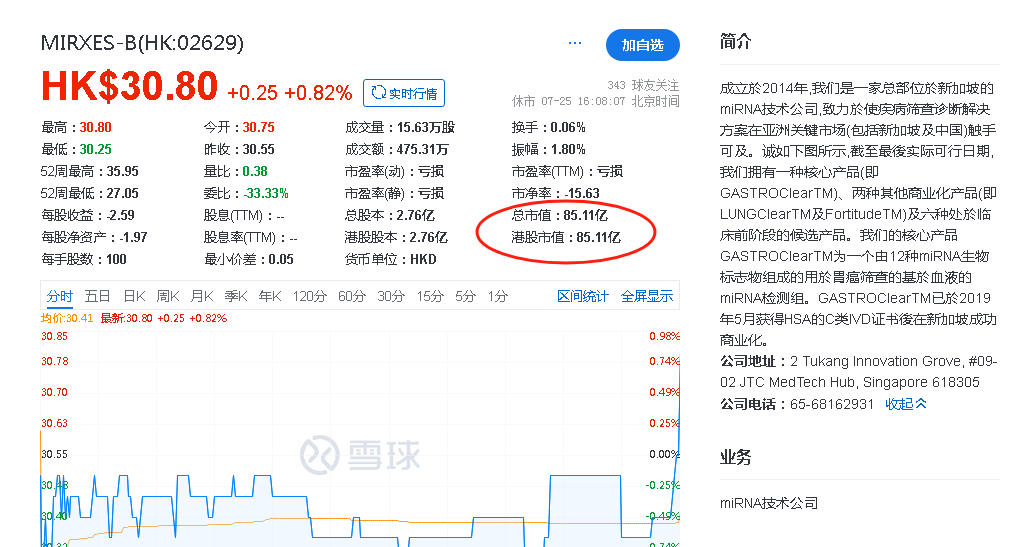Click the 公司电话 number 65-68162931
Image resolution: width=1023 pixels, height=547 pixels.
point(832,404)
